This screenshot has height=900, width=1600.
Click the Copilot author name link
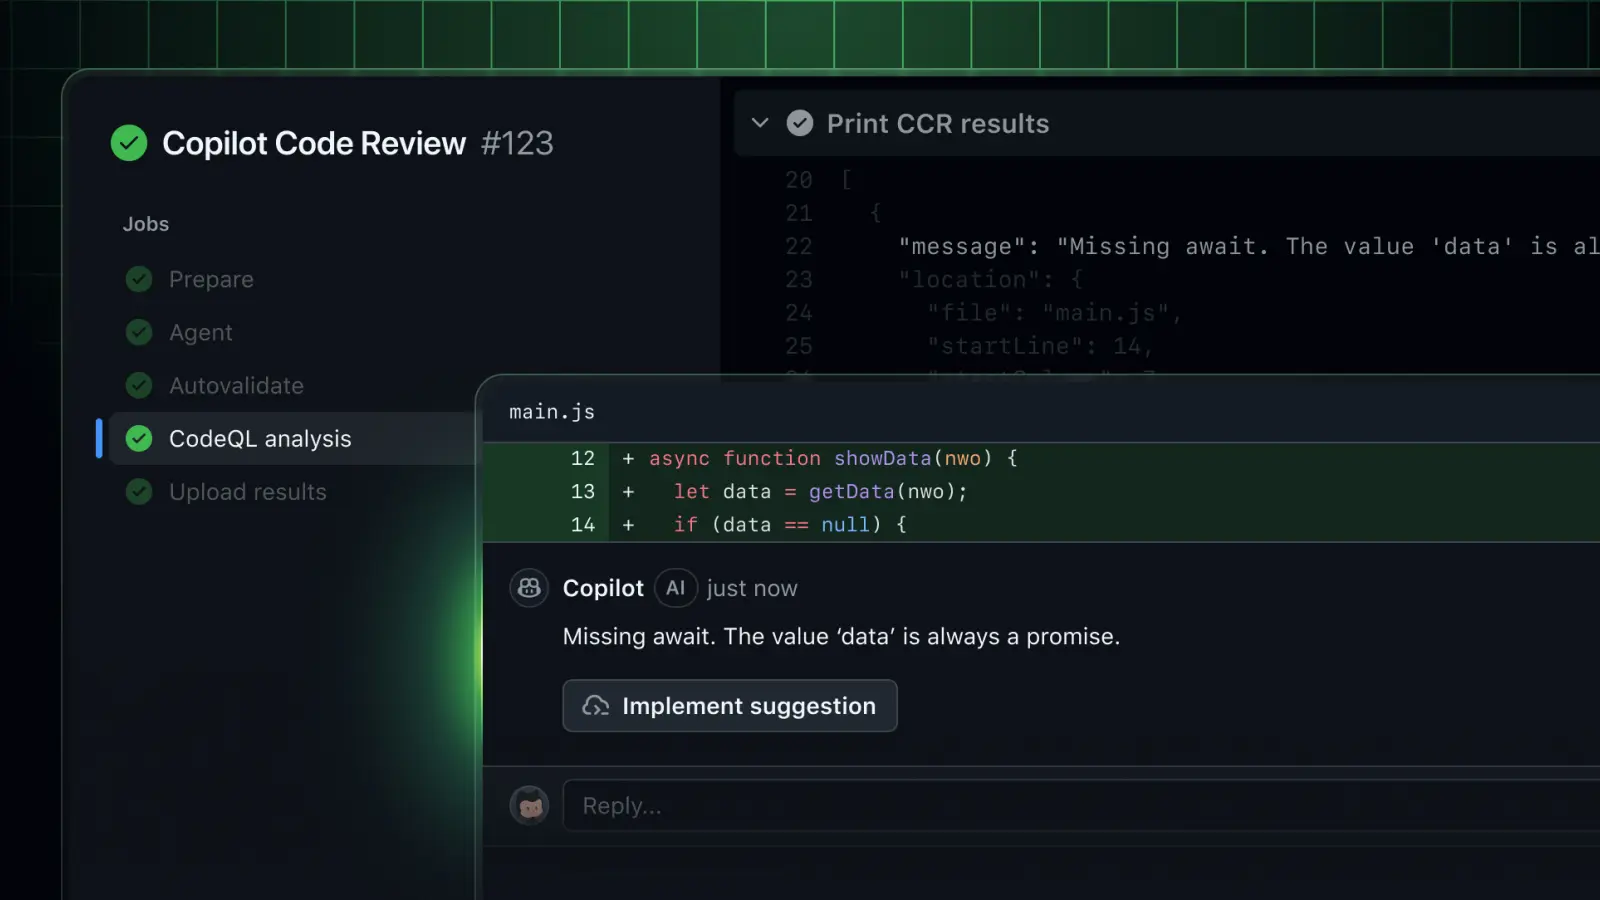tap(603, 588)
